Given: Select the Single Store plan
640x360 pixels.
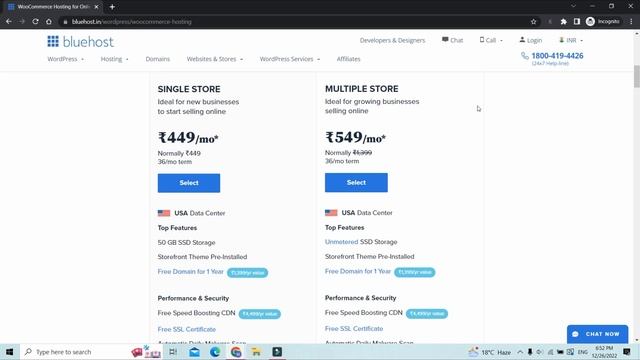Looking at the screenshot, I should tap(189, 183).
